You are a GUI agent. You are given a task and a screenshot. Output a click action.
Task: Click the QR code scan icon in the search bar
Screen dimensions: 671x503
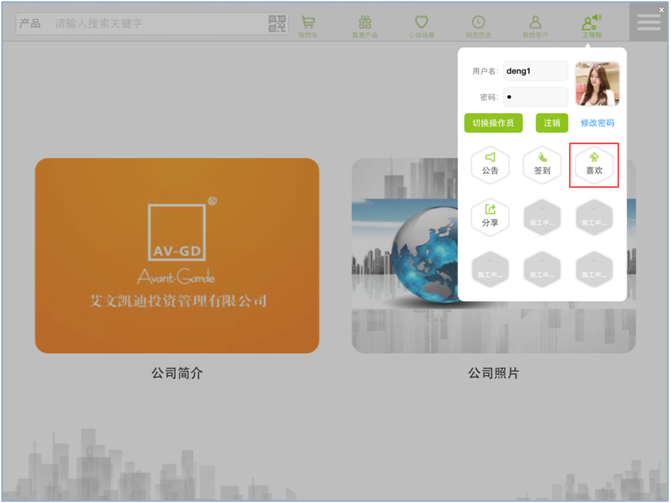[x=277, y=24]
